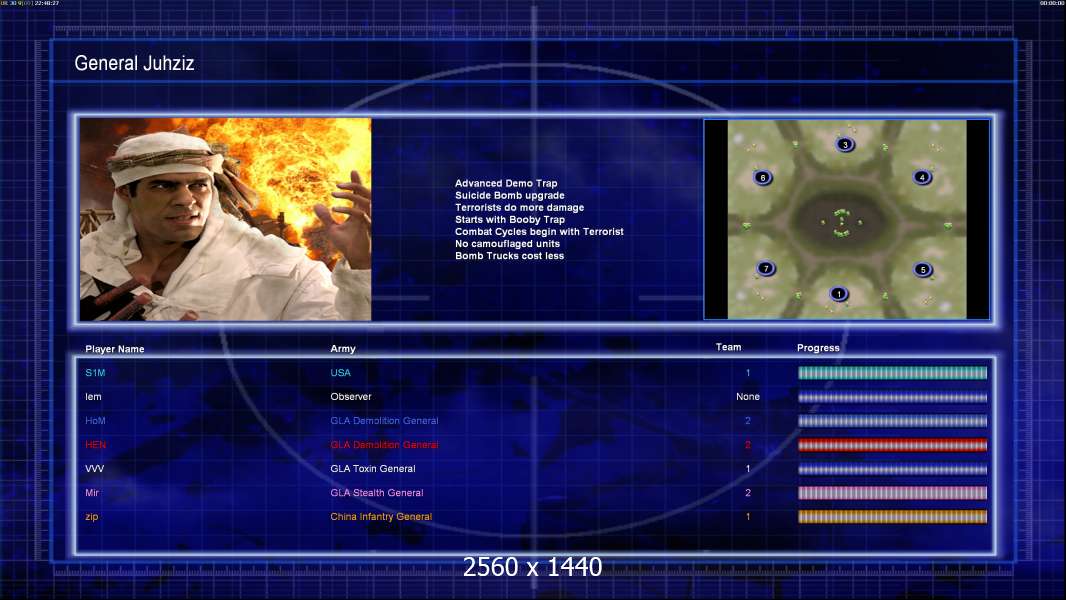Click the USA army entry

click(x=341, y=372)
